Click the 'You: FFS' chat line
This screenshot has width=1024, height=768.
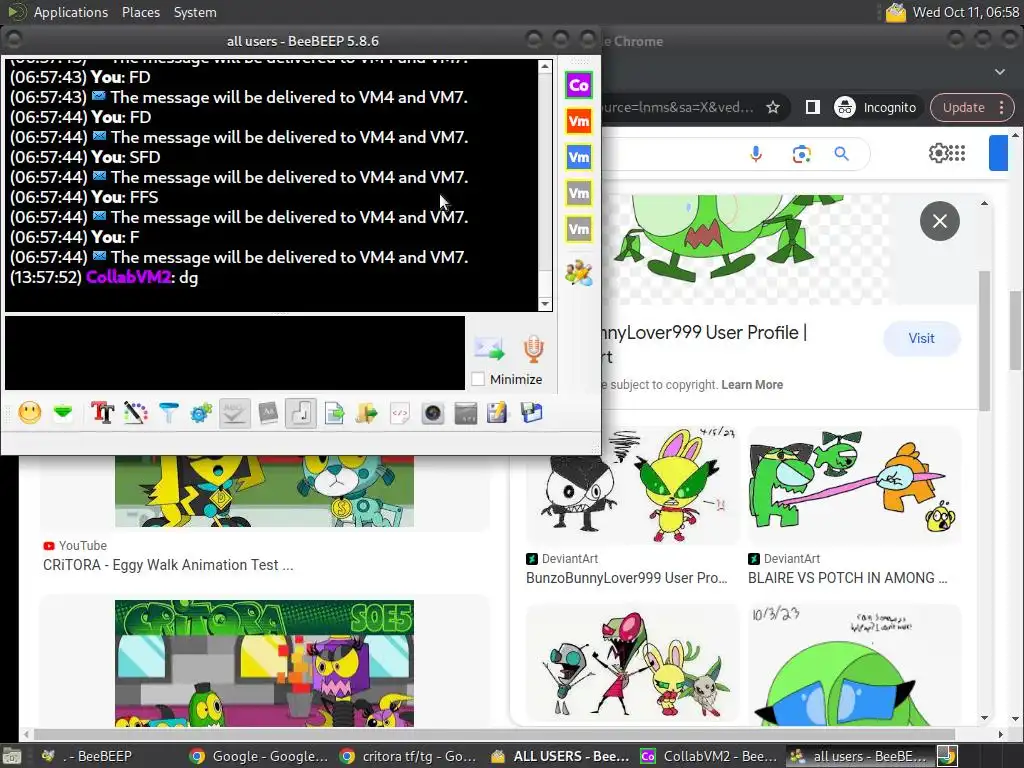tap(84, 197)
